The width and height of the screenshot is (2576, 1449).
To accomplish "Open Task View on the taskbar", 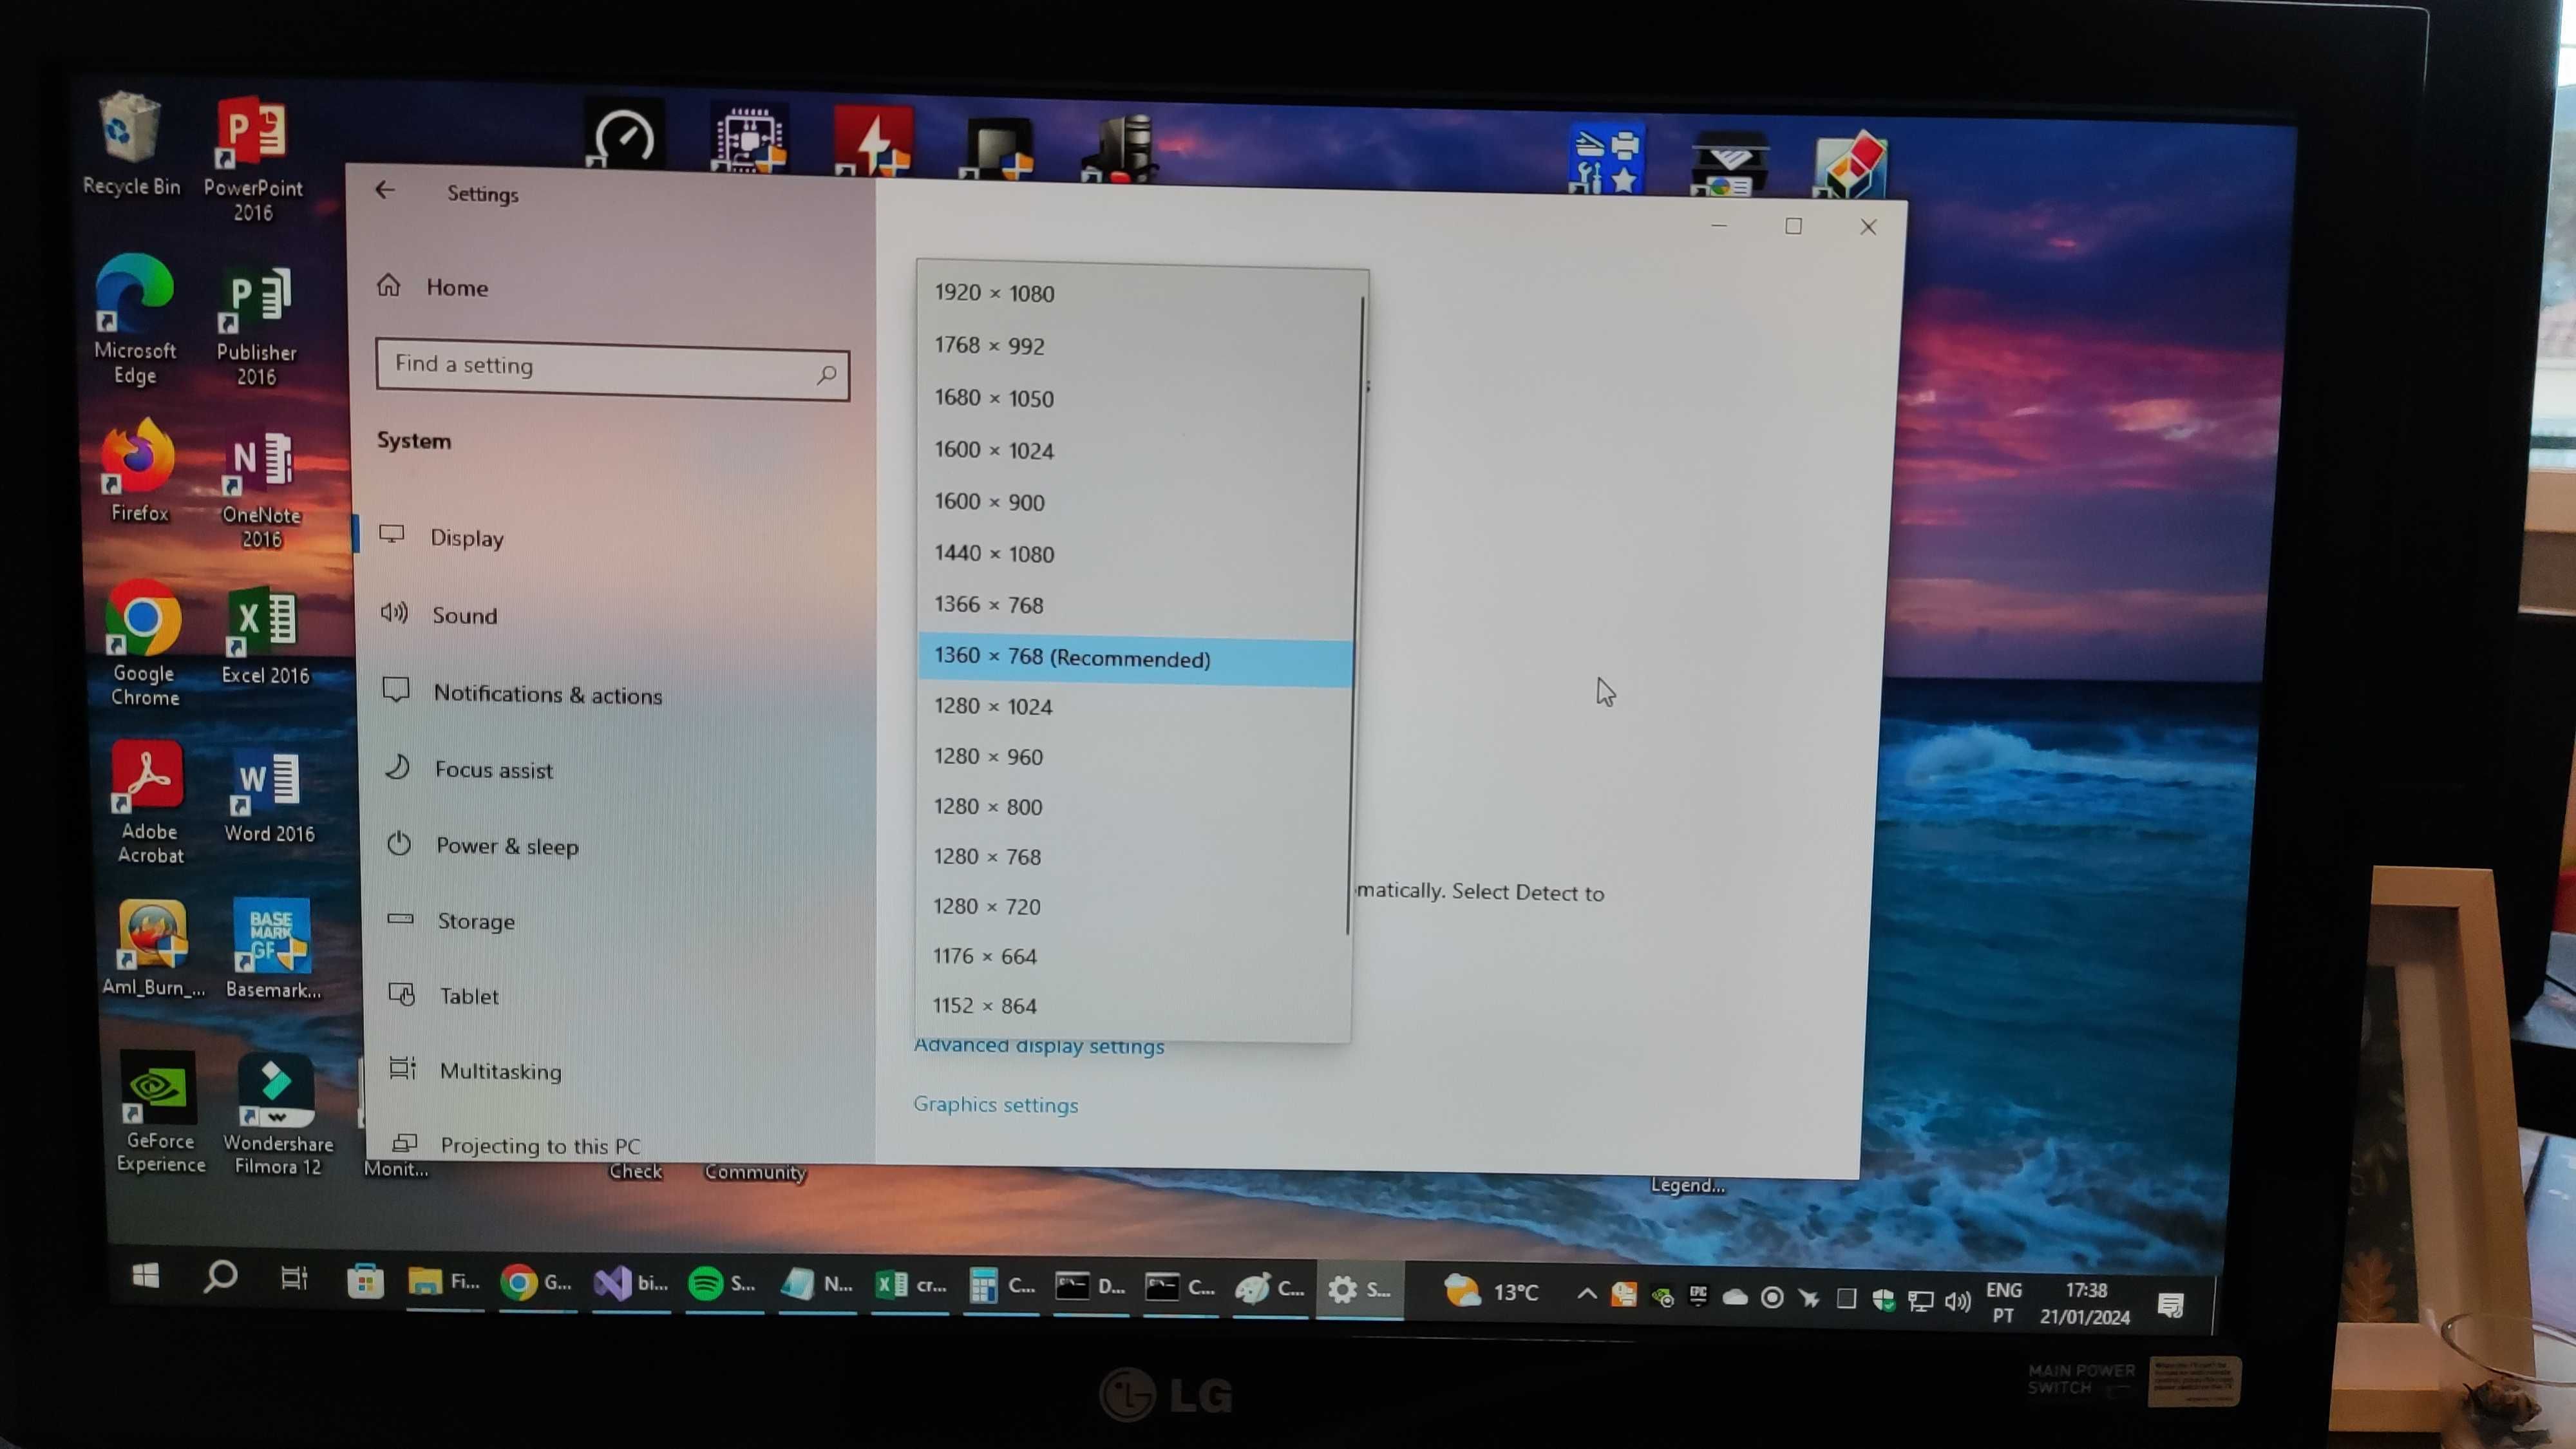I will tap(293, 1278).
